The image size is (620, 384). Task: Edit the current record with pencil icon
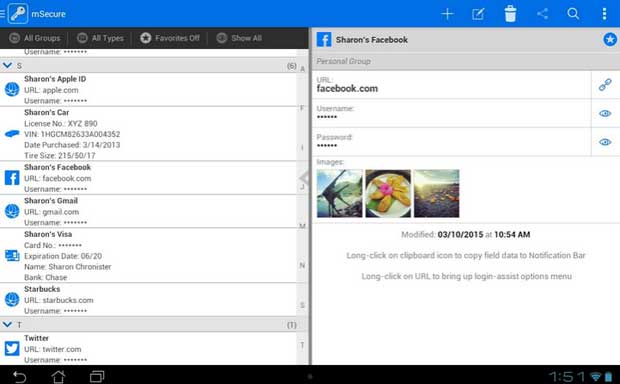tap(478, 14)
